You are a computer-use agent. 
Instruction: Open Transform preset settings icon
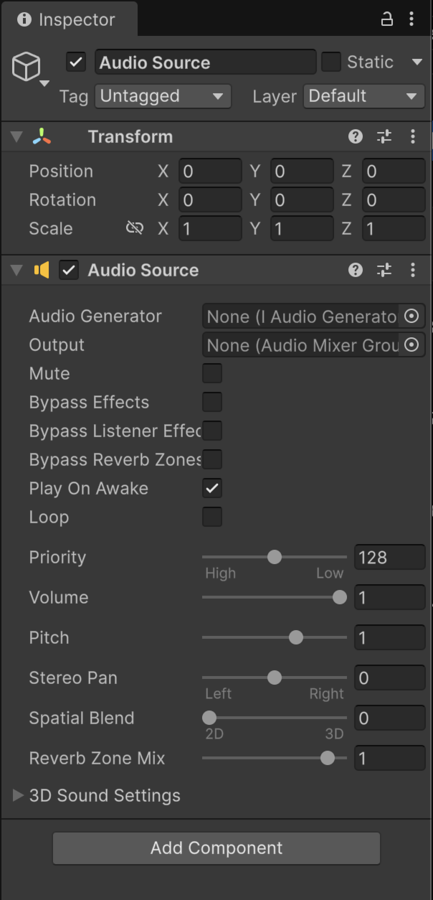(x=384, y=137)
